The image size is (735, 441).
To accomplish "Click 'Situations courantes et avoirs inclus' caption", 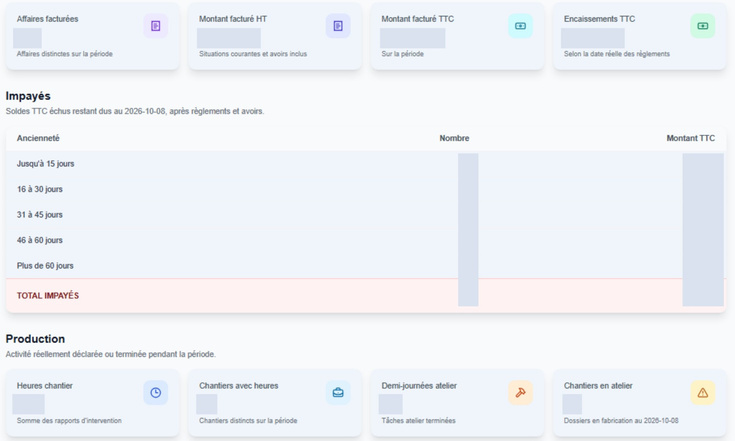I will [253, 54].
